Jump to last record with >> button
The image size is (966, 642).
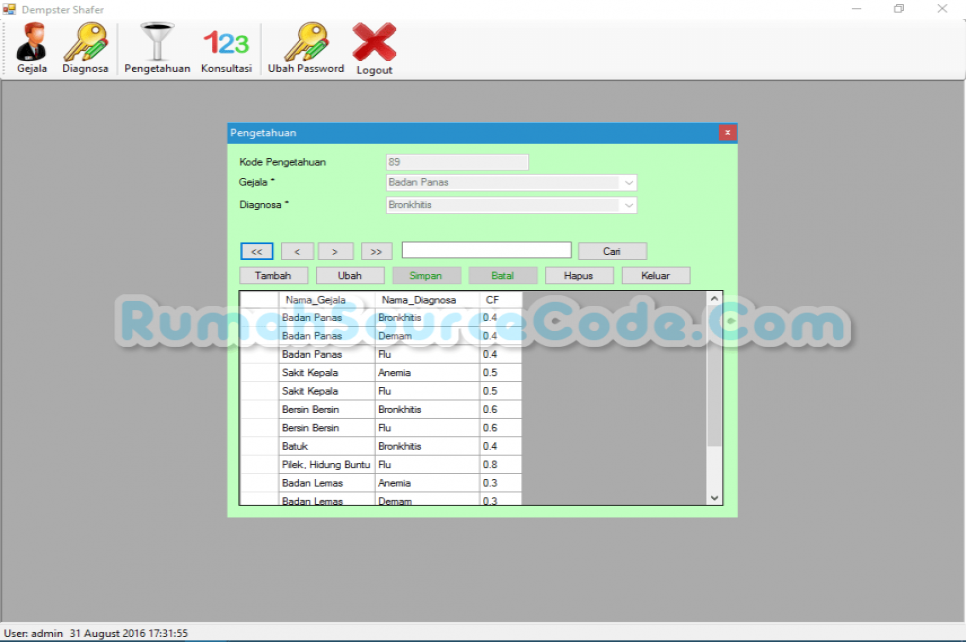[376, 251]
